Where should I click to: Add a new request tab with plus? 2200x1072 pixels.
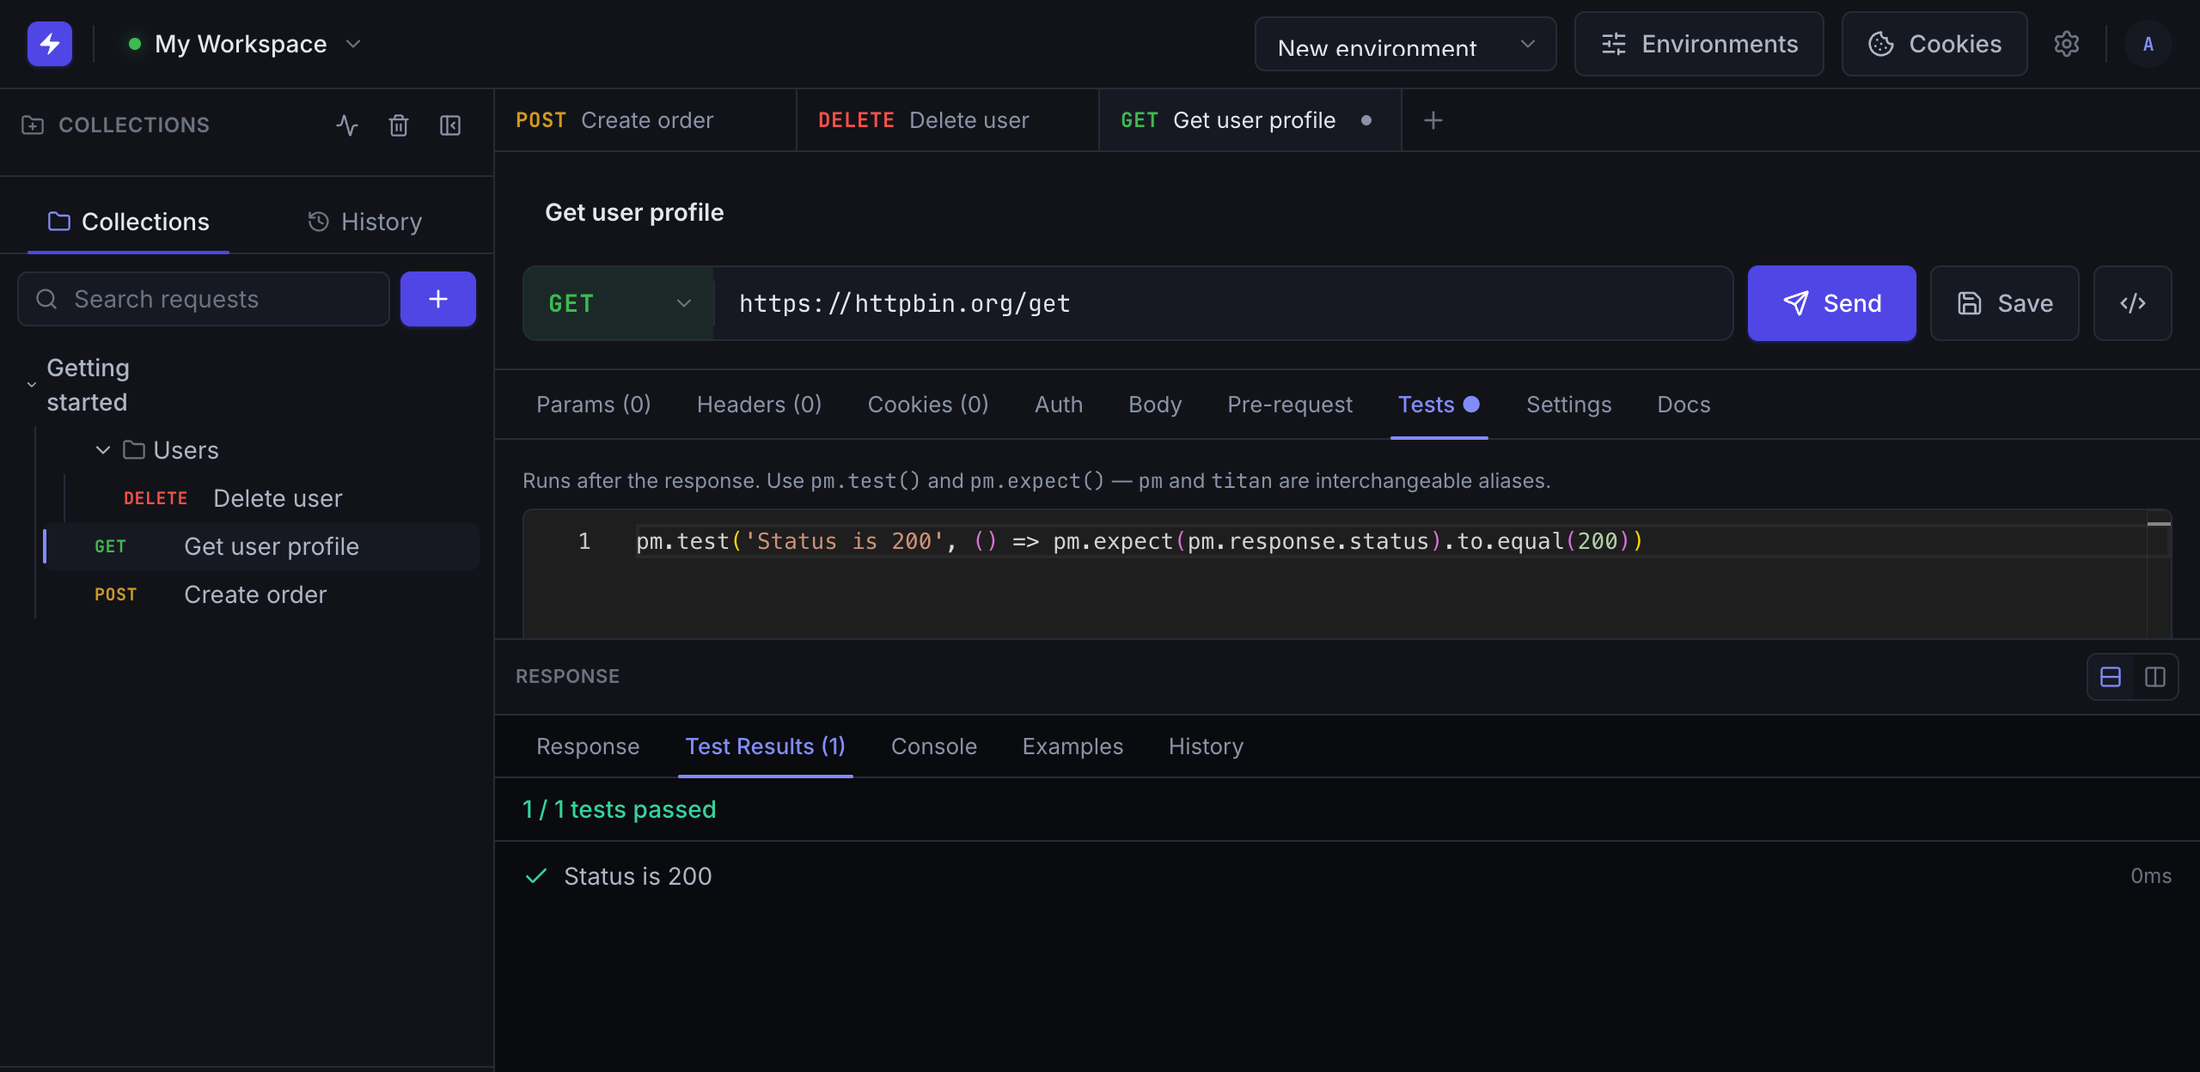(1433, 120)
